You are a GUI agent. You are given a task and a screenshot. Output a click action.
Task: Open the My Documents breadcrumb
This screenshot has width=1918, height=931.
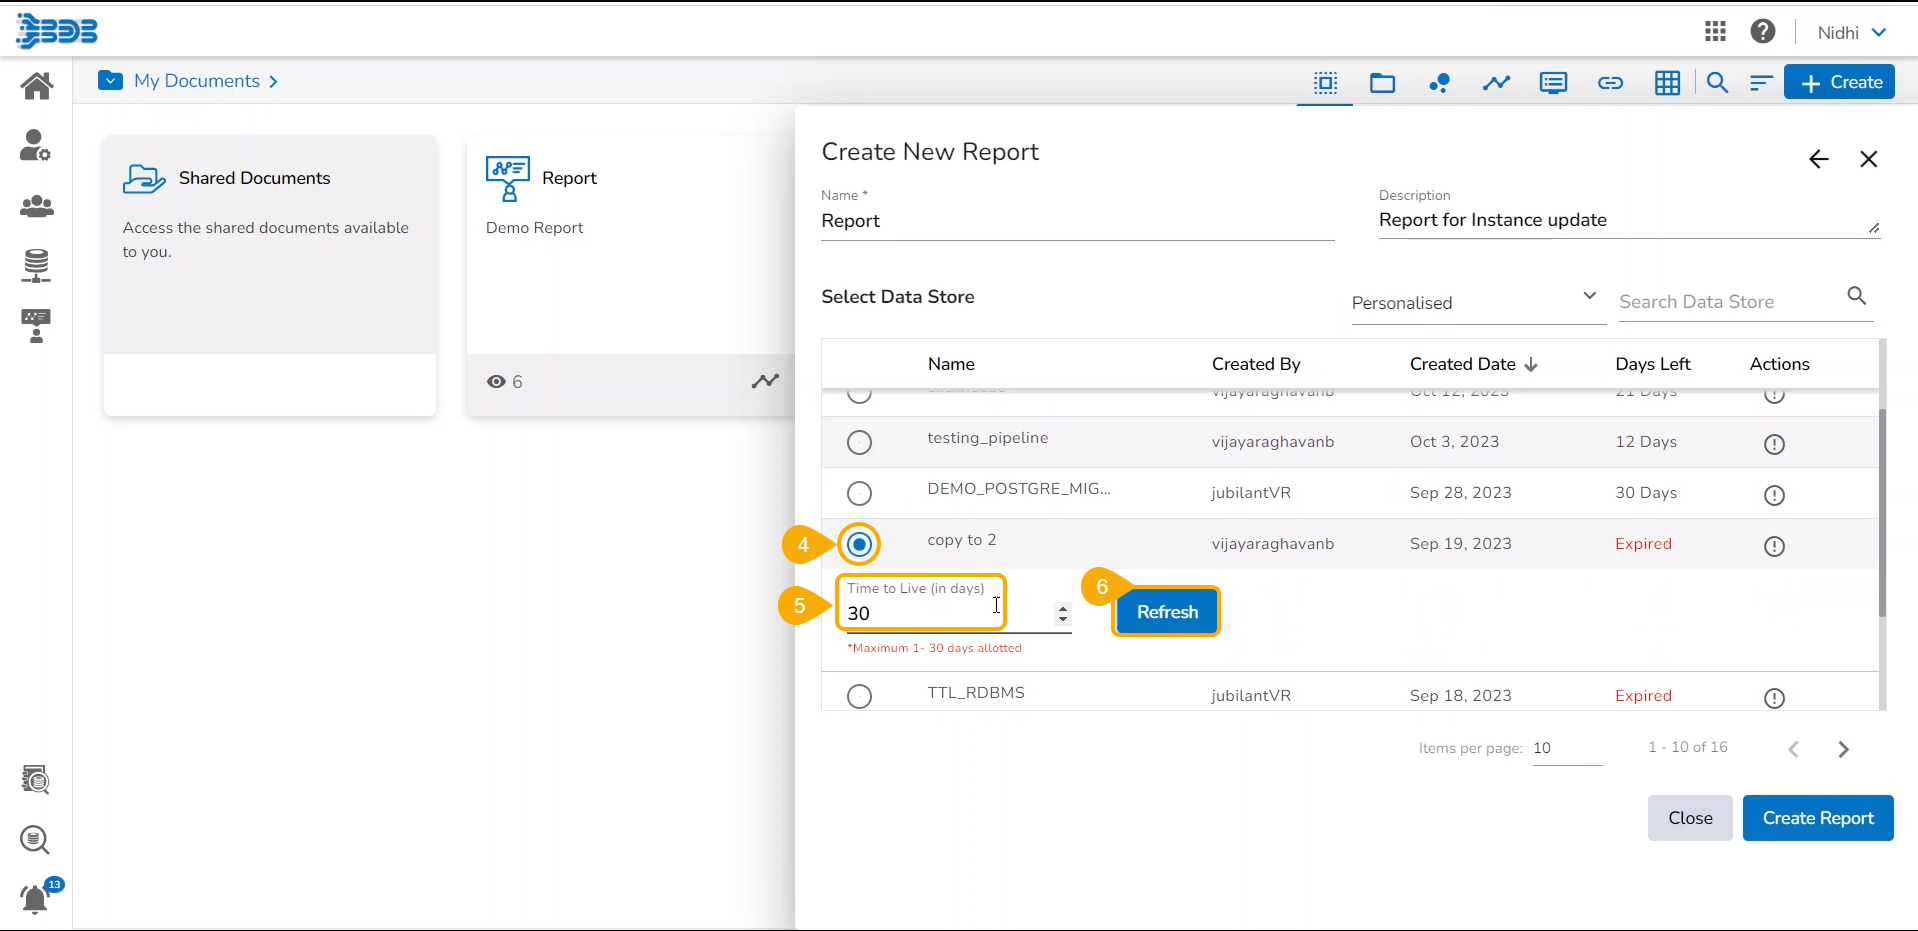point(197,81)
